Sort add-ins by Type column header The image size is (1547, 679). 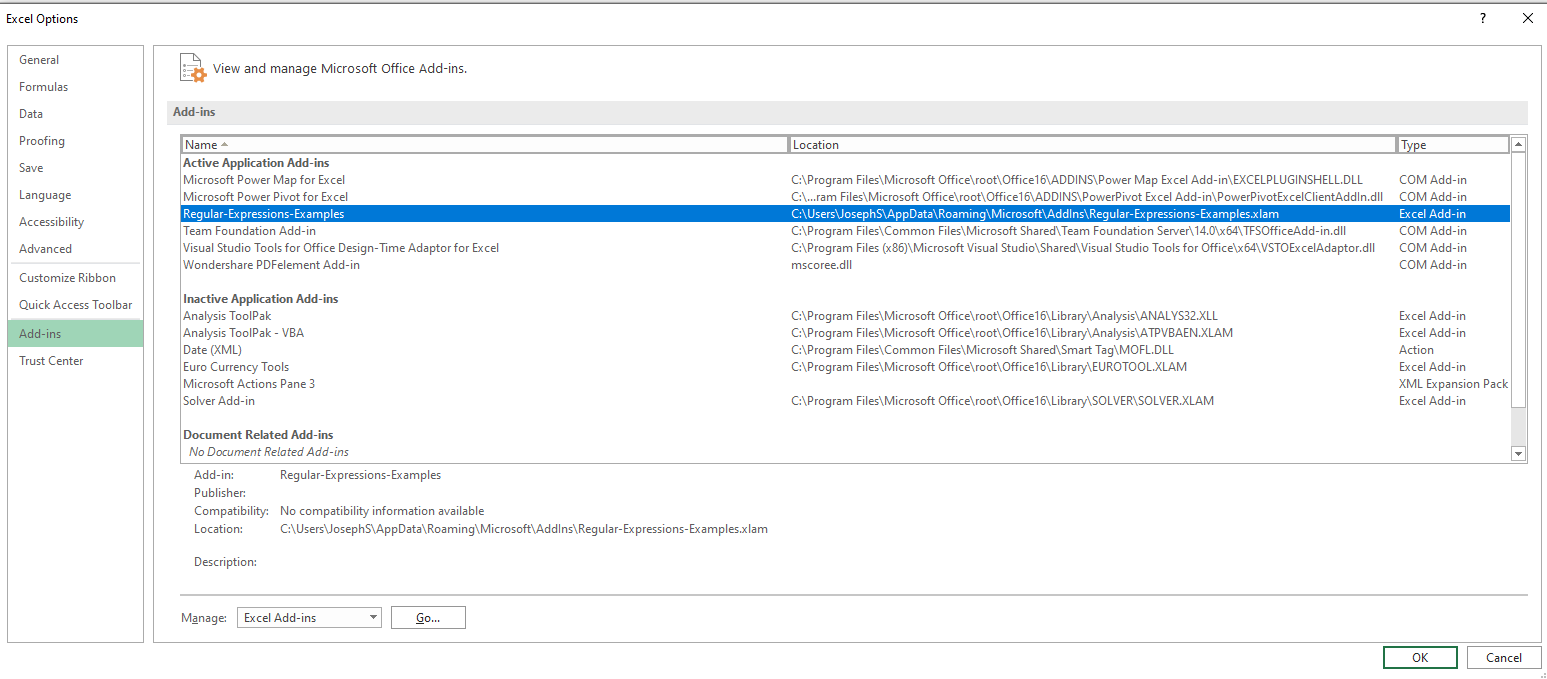[1453, 145]
